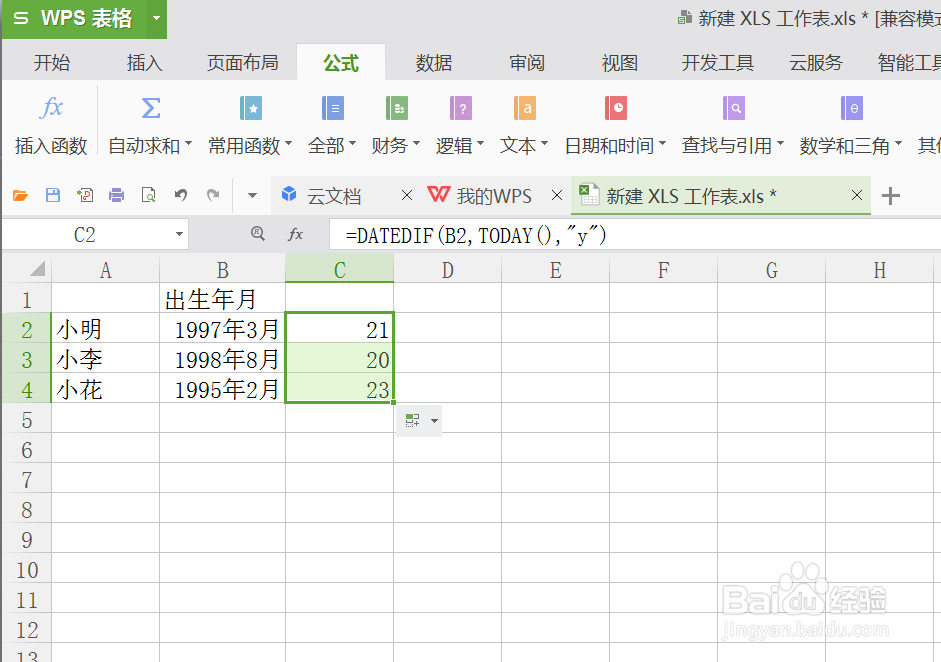Screen dimensions: 941x662
Task: Close the 云文档 tab
Action: [407, 195]
